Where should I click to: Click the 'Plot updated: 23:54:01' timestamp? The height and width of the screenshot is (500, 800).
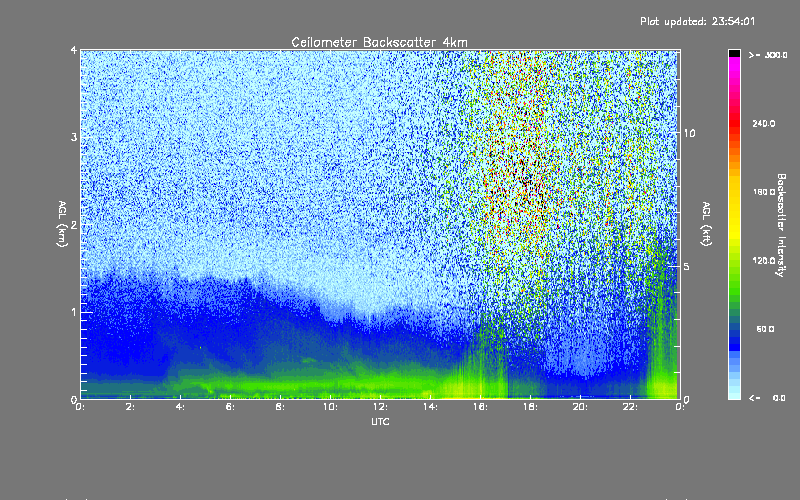click(697, 21)
